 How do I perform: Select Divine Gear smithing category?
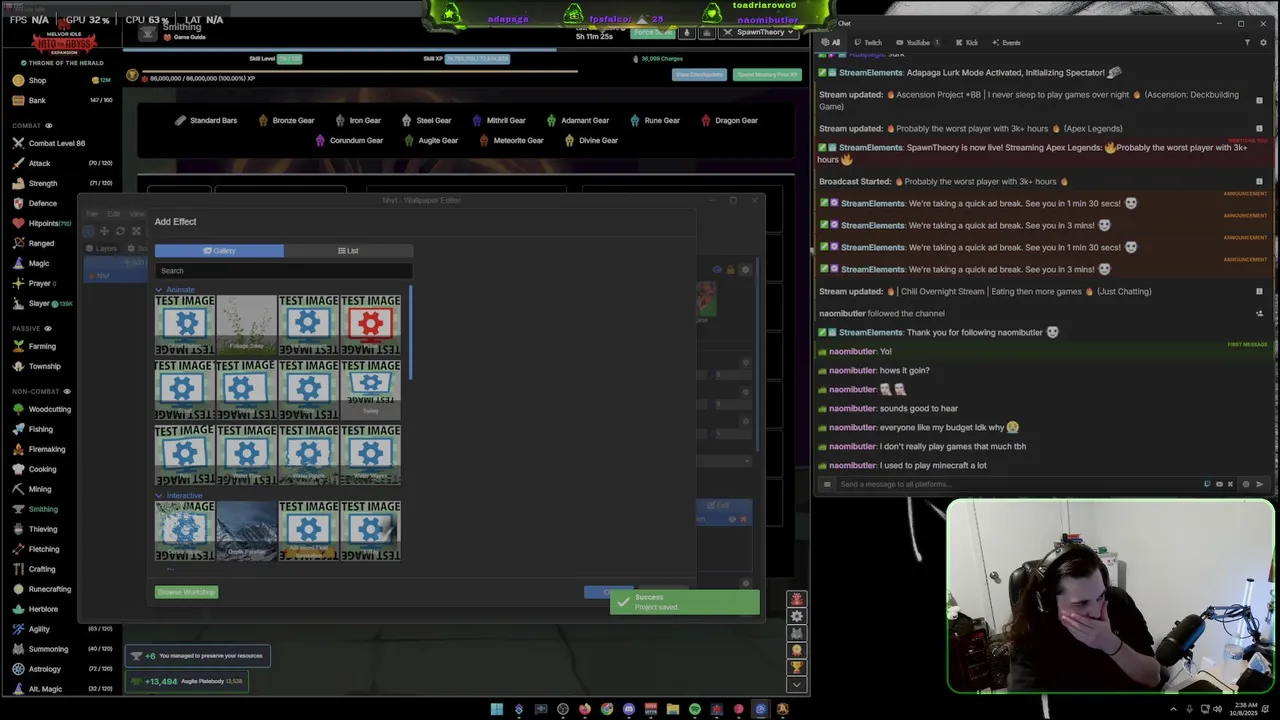[x=591, y=140]
